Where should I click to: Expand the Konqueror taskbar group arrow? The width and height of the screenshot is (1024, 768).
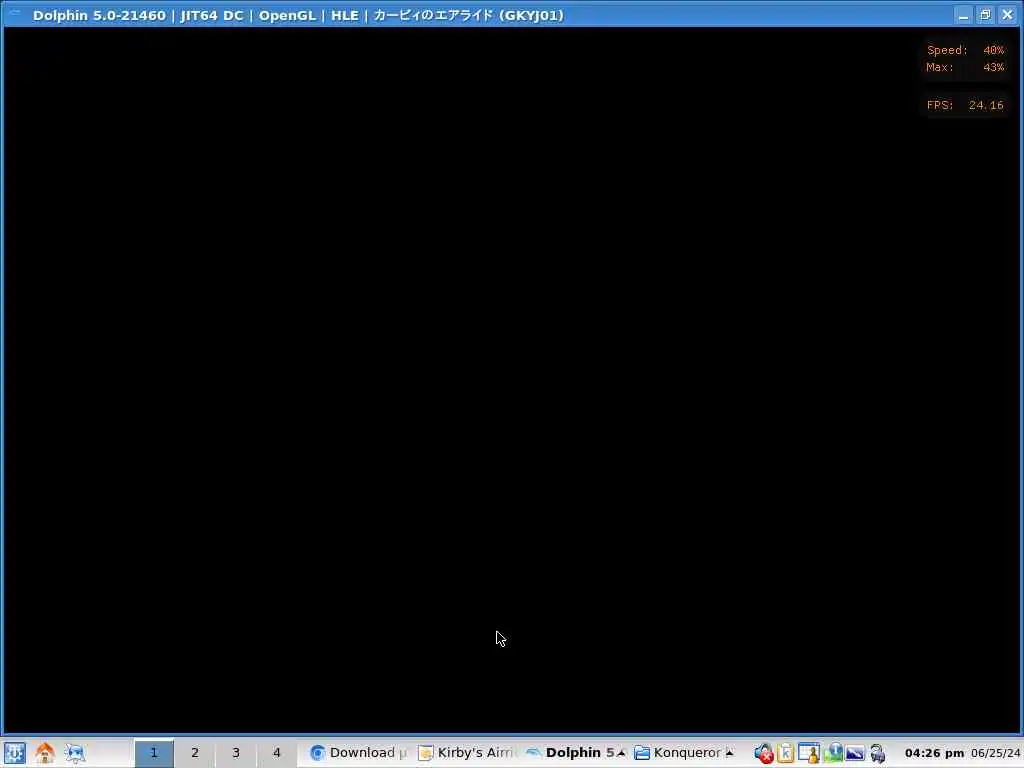730,753
